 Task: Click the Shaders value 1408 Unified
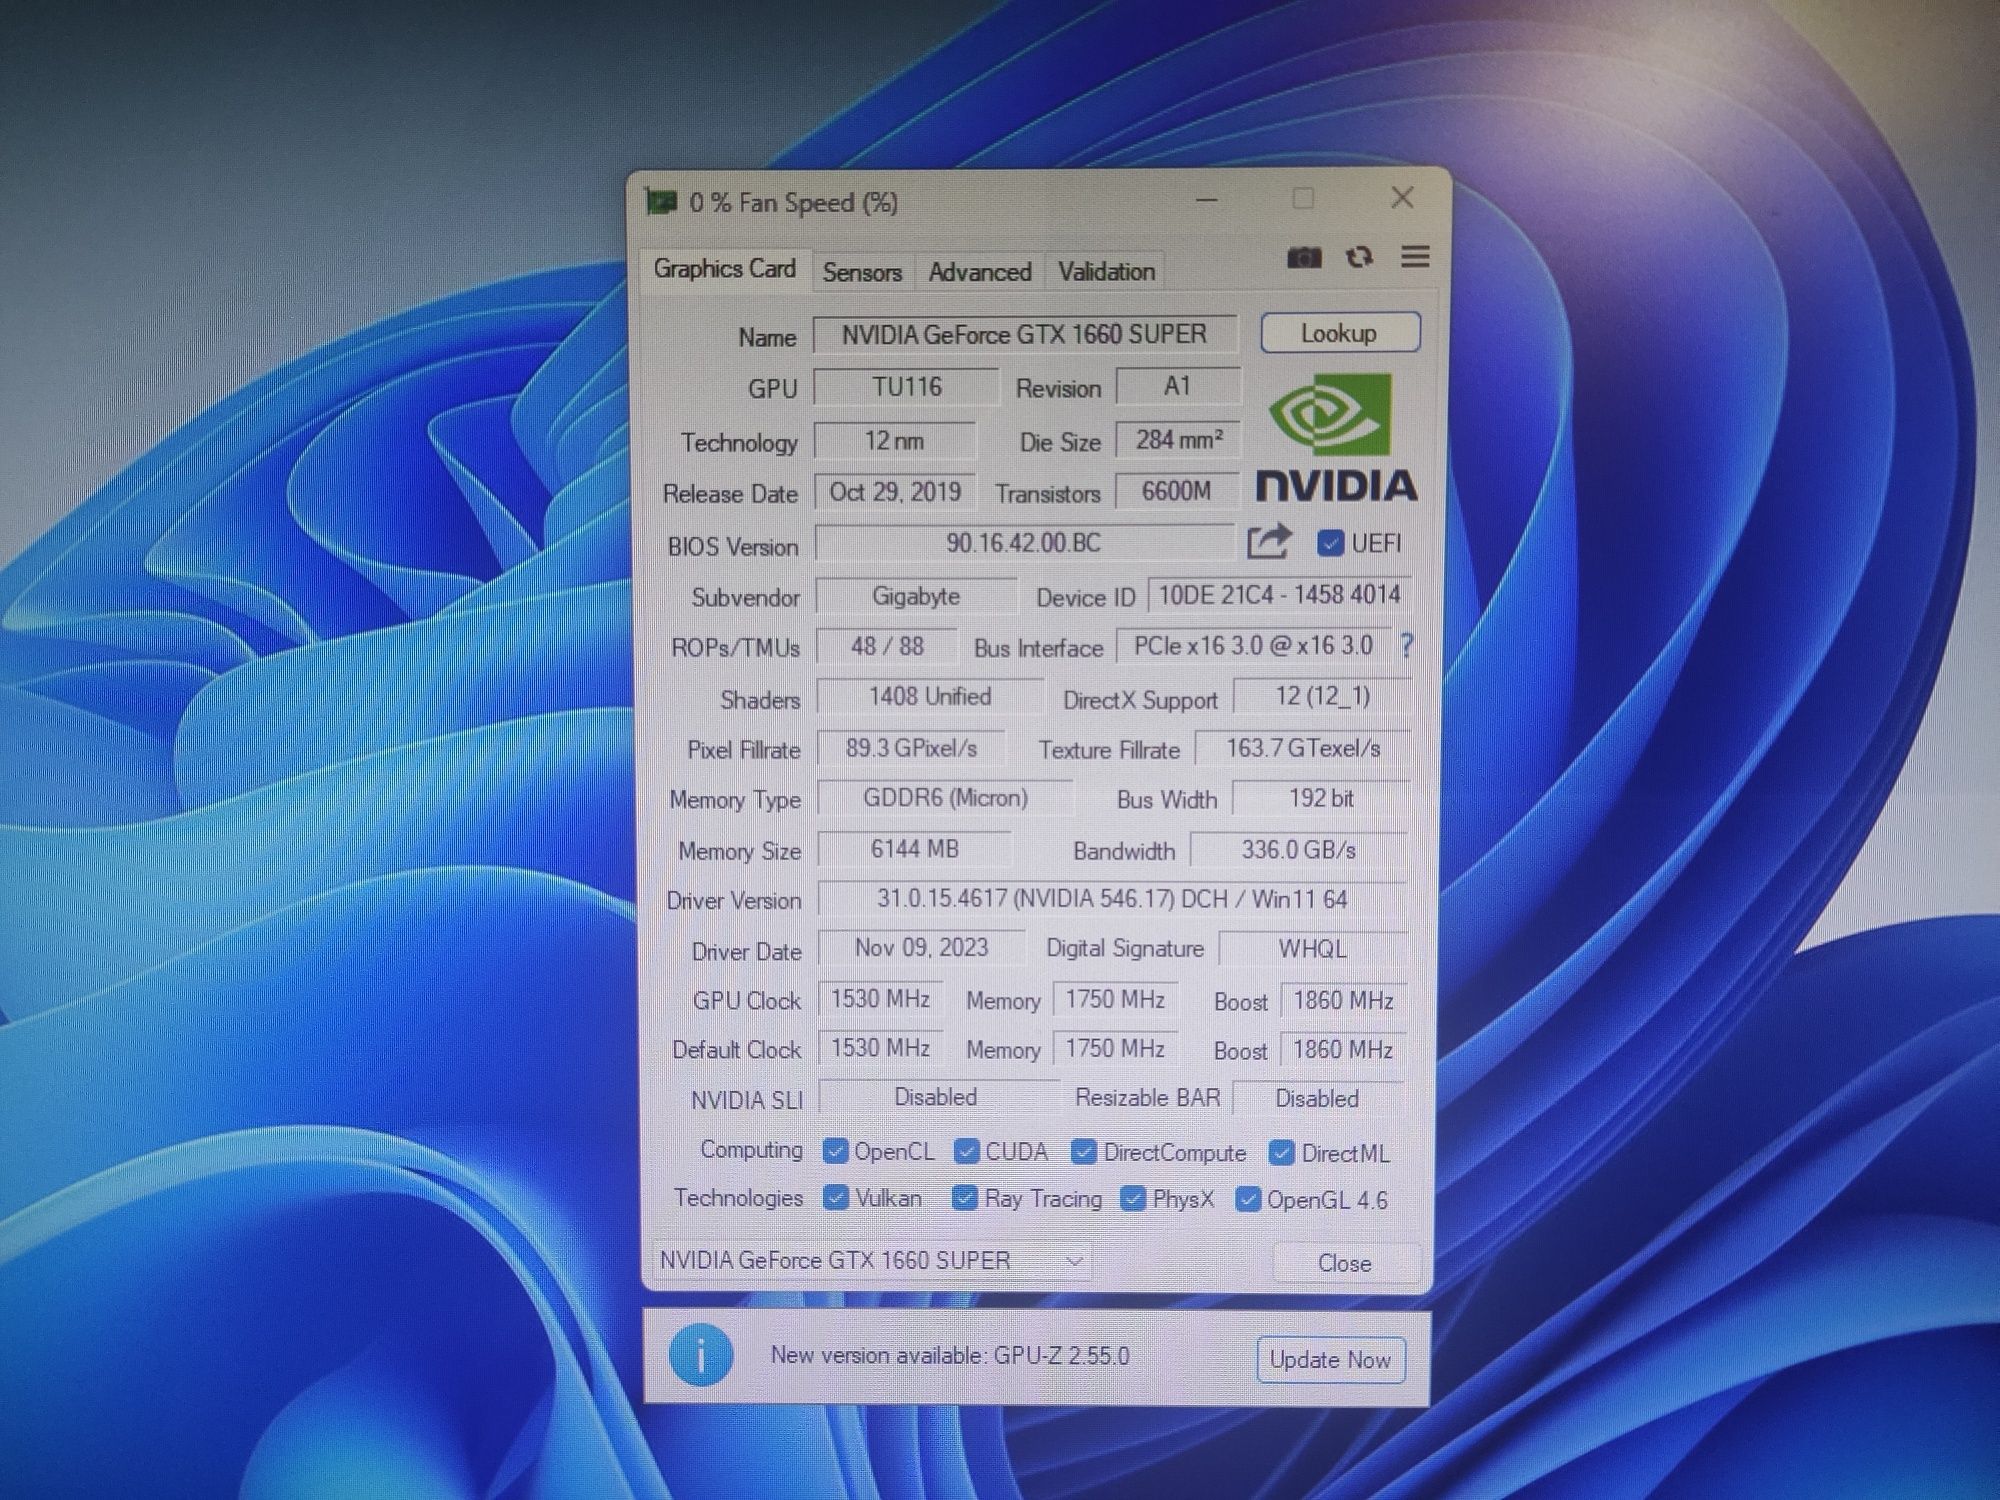point(930,696)
